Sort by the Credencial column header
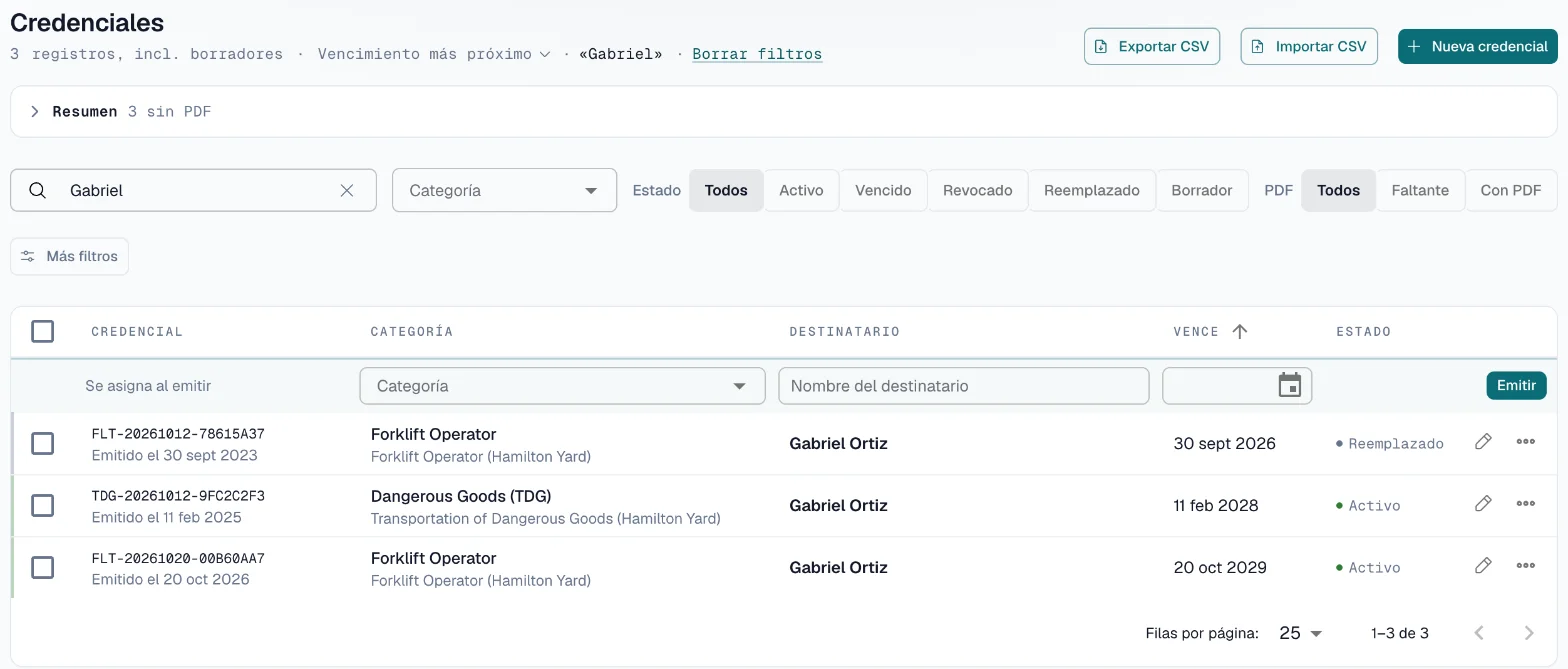Viewport: 1568px width, 669px height. click(x=137, y=331)
